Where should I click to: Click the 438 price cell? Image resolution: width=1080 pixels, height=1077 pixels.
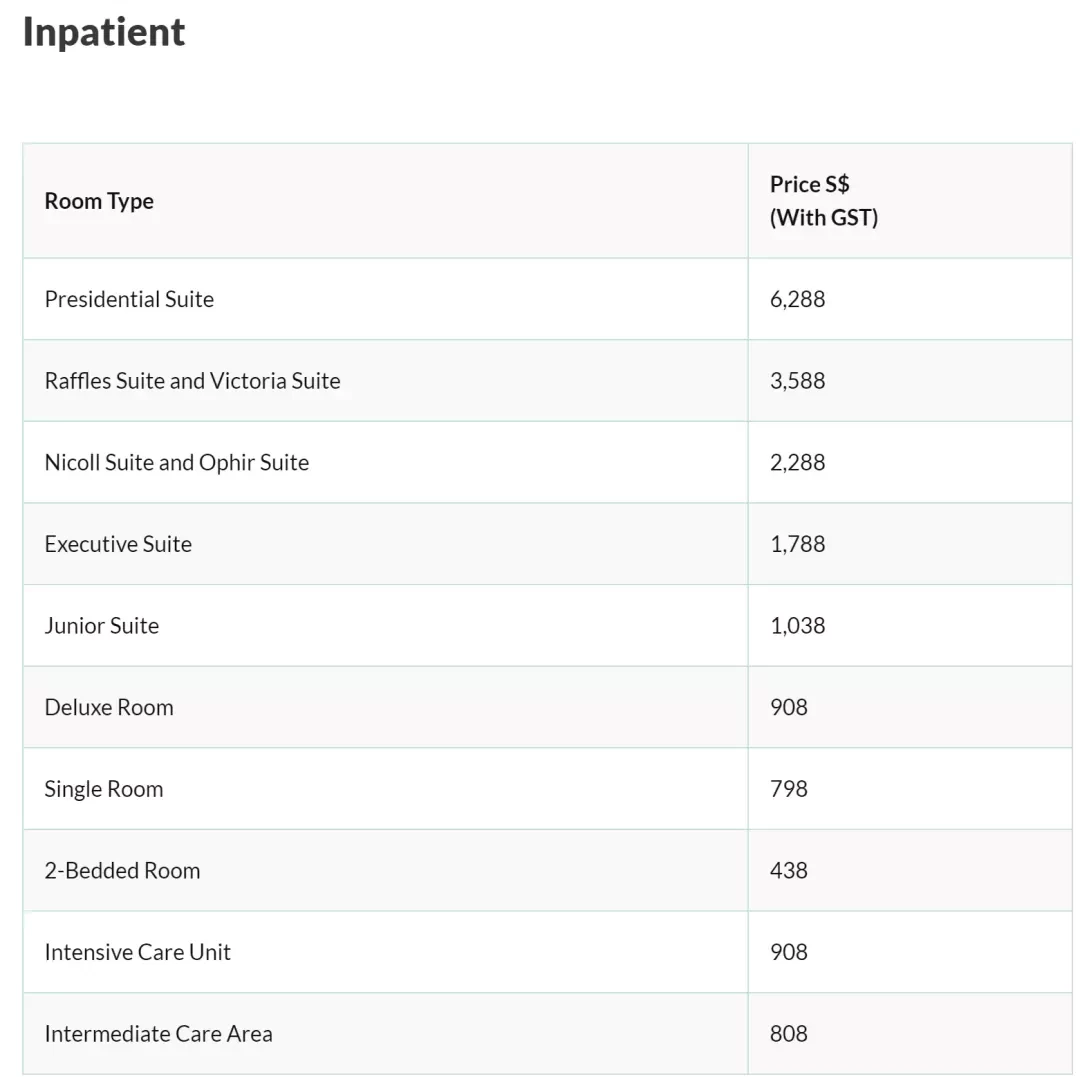pos(789,870)
